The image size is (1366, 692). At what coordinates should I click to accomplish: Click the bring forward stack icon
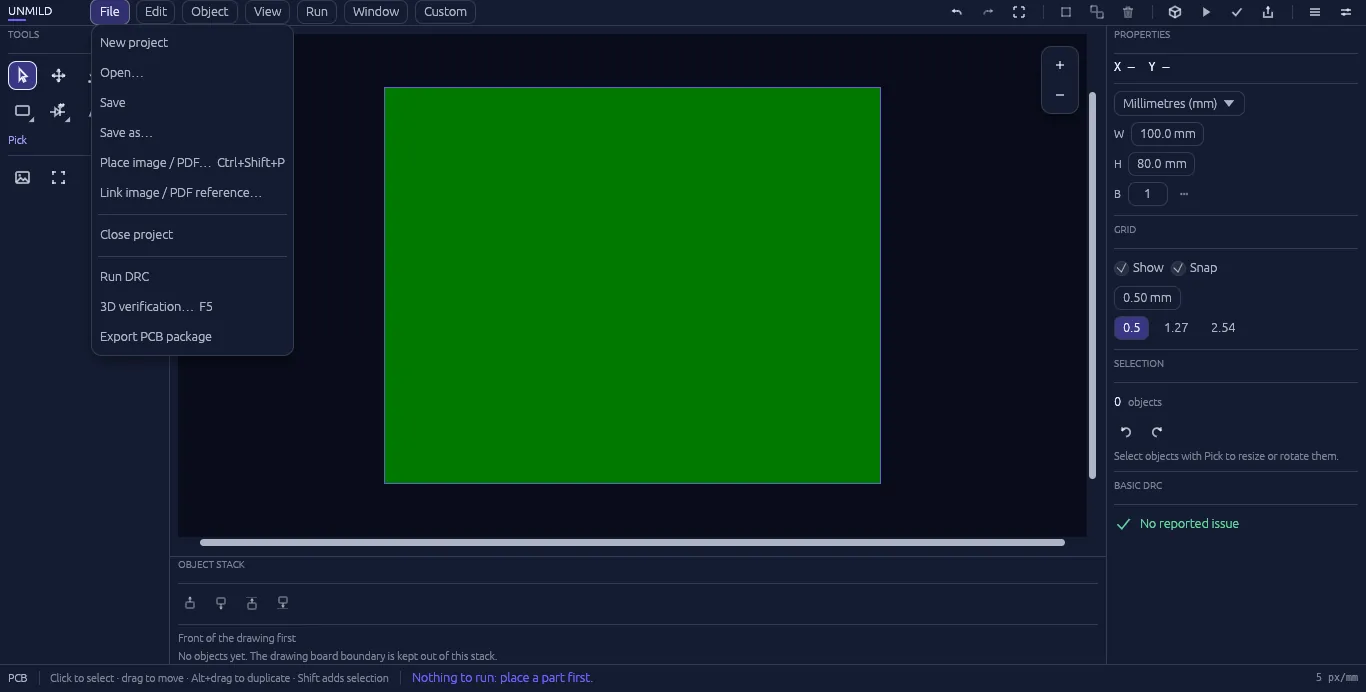click(x=190, y=603)
